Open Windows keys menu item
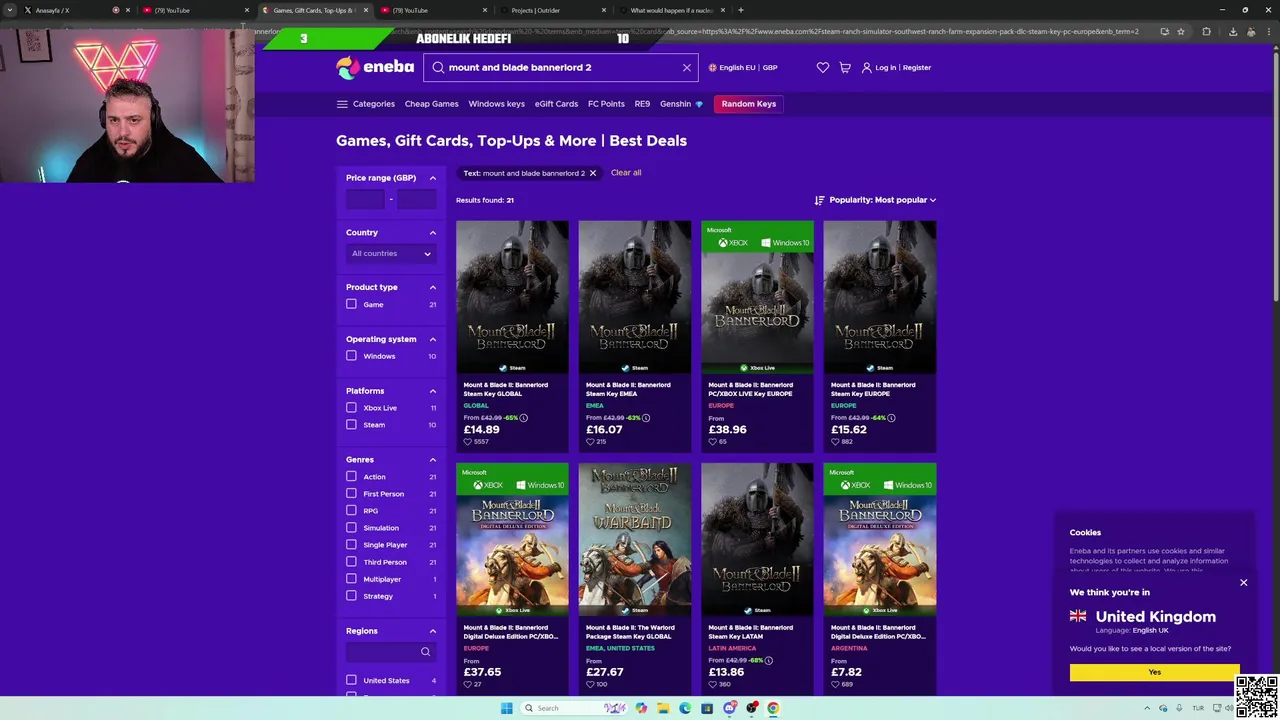 [496, 104]
